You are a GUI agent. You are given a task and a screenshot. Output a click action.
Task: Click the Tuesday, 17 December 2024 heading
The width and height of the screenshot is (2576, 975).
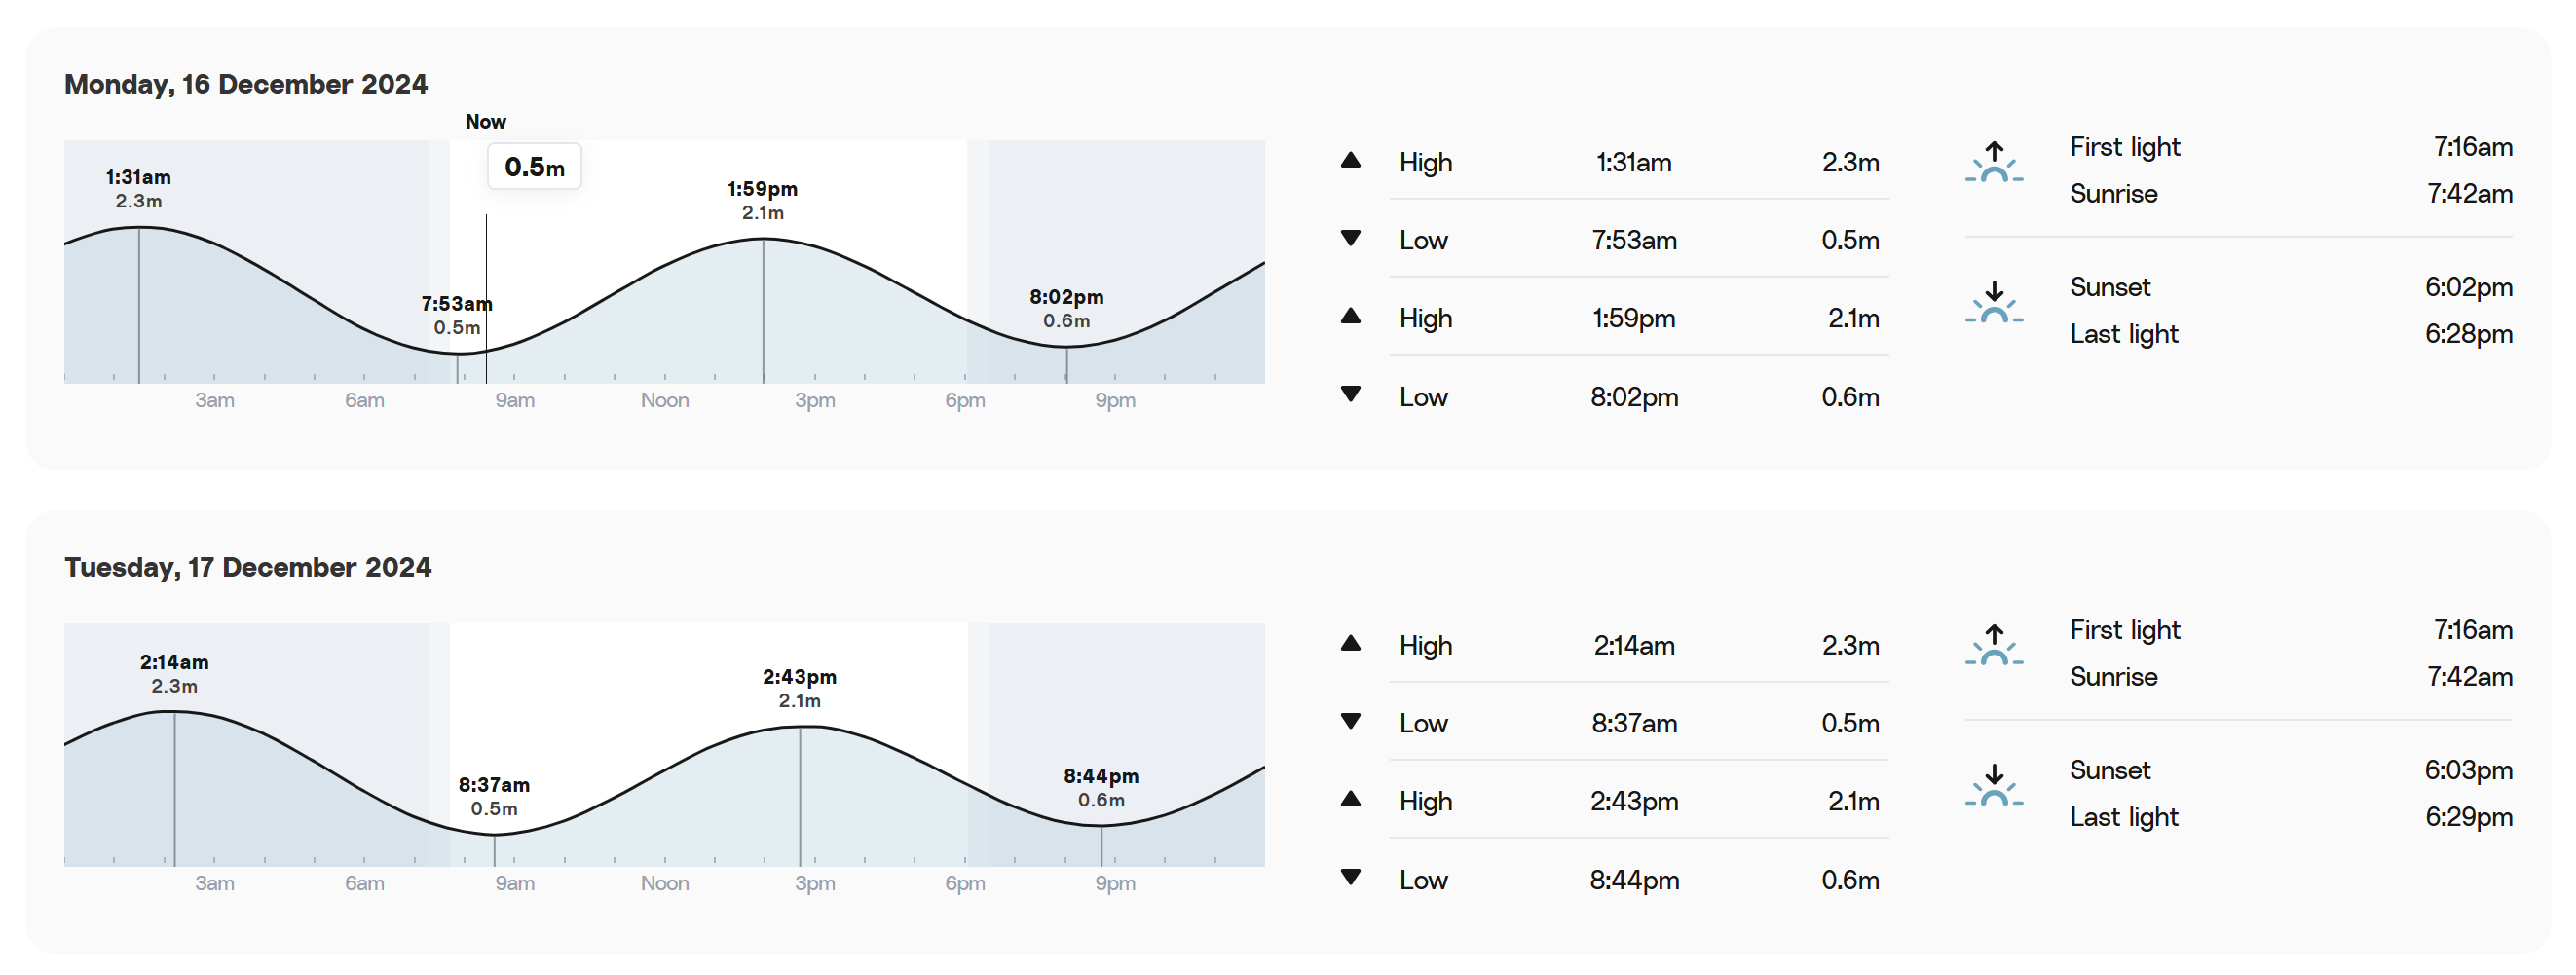click(248, 567)
